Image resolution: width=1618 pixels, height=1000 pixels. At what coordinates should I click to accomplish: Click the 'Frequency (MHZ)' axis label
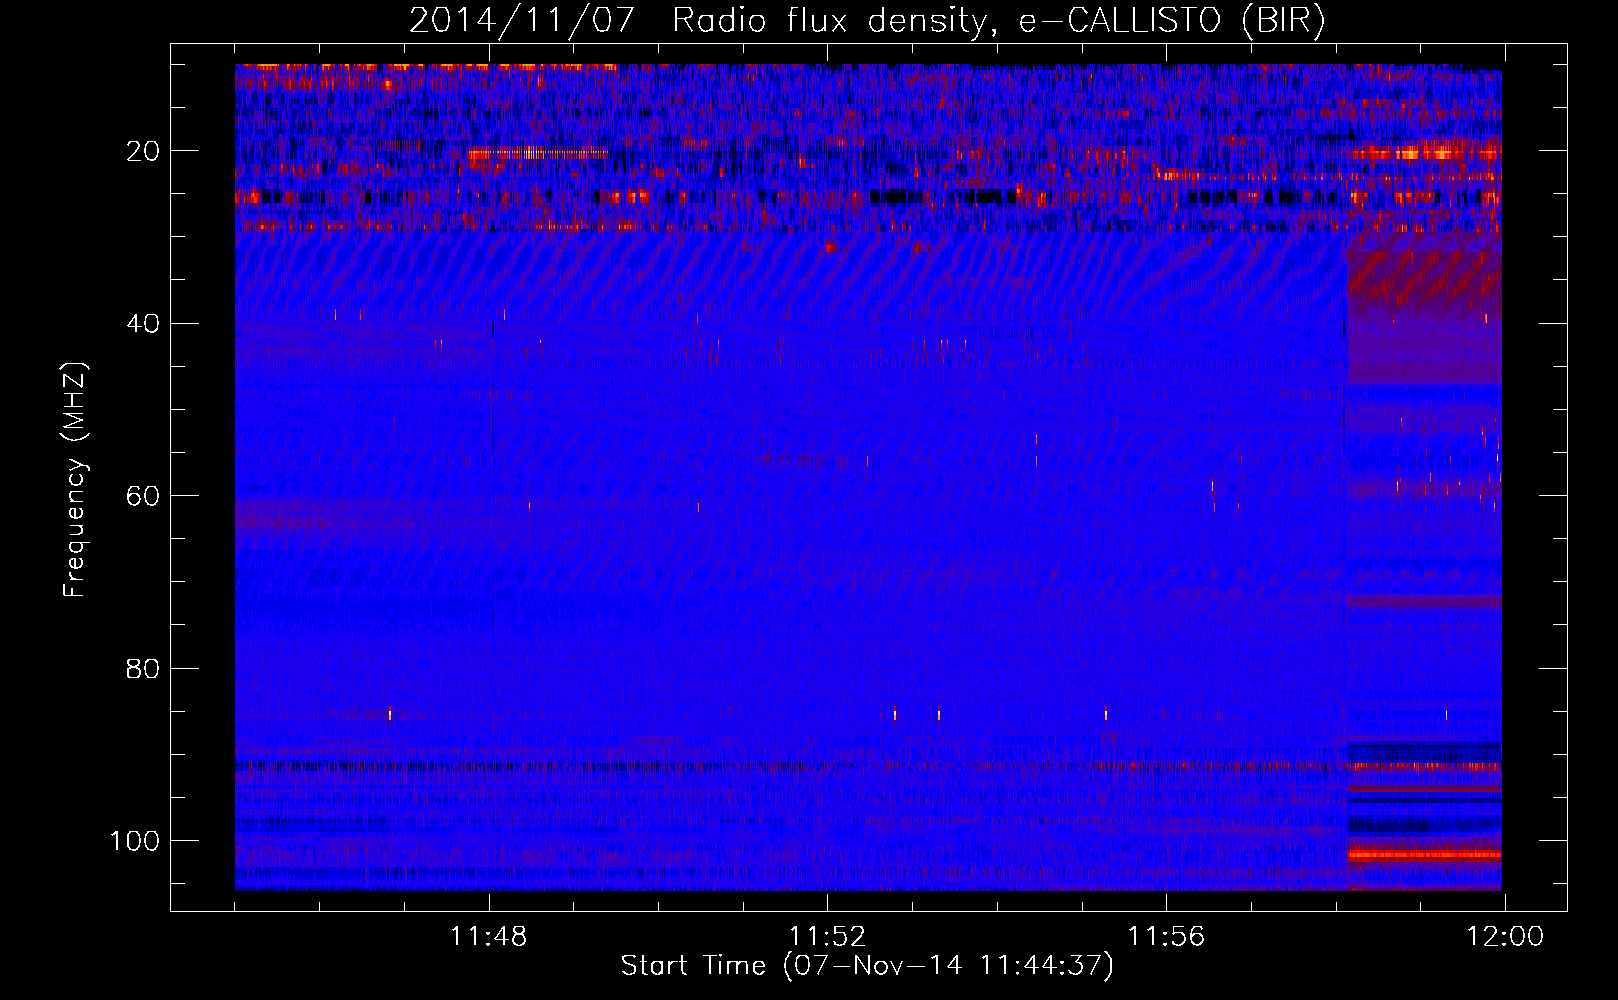click(x=76, y=480)
